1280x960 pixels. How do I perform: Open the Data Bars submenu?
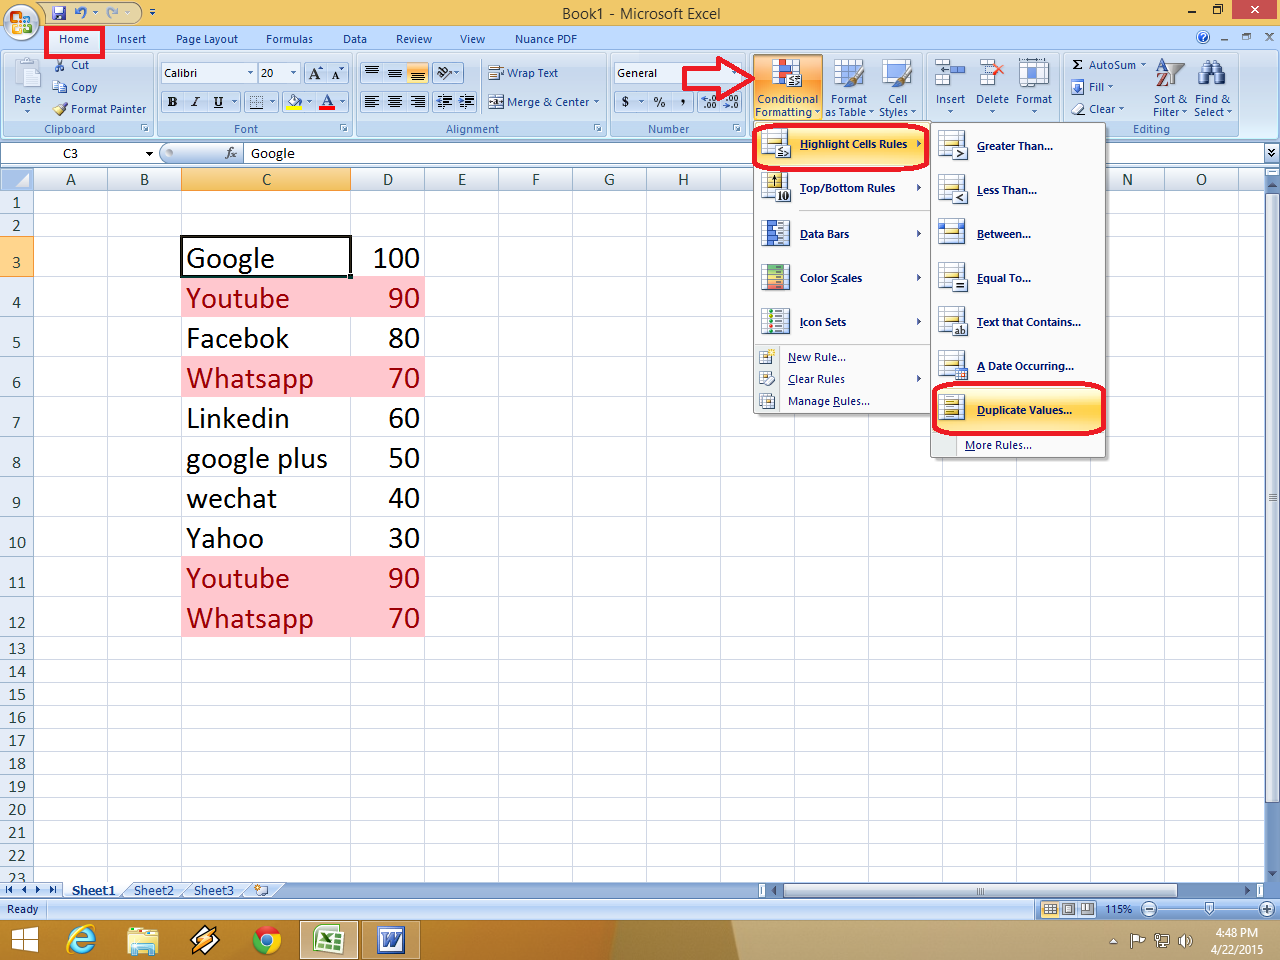point(842,234)
